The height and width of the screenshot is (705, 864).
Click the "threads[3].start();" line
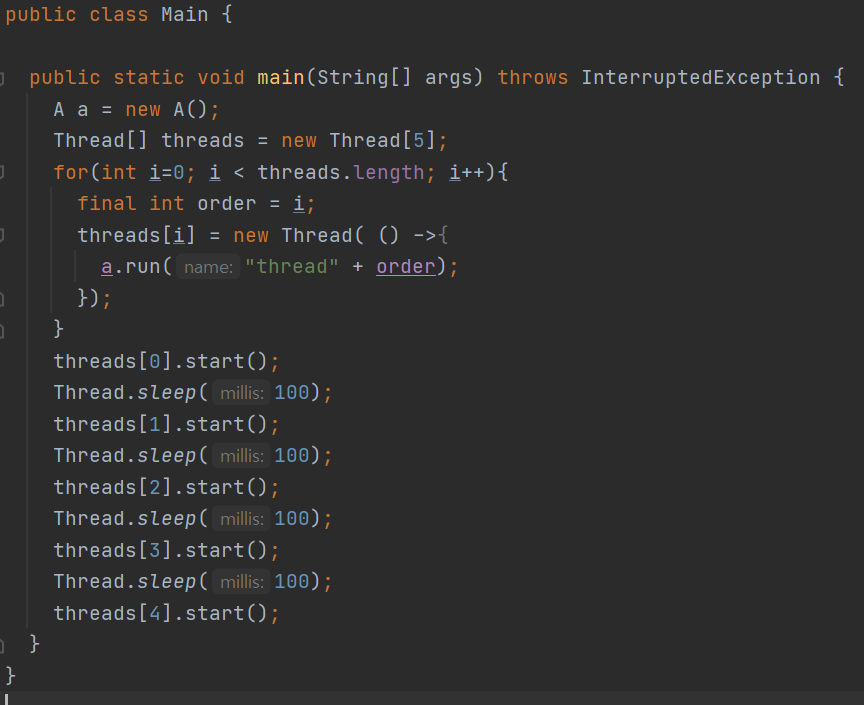166,550
